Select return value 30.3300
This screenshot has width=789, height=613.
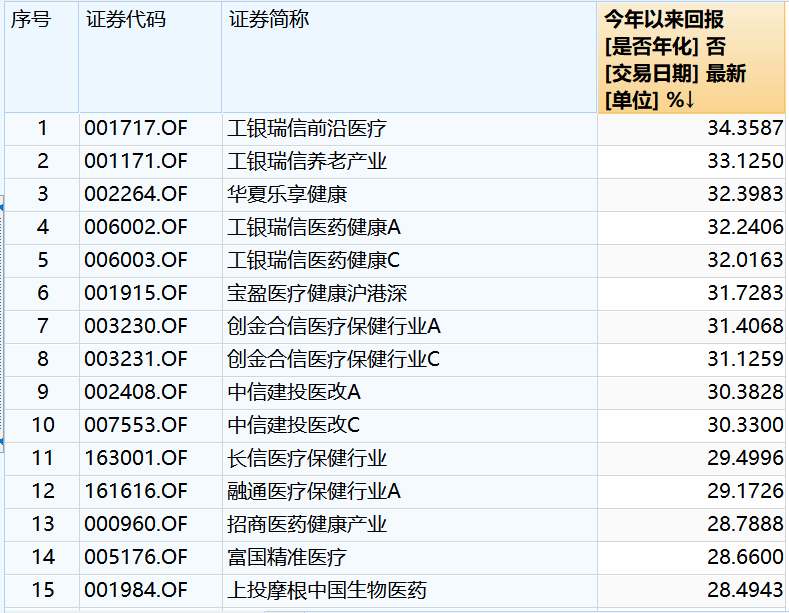[745, 425]
